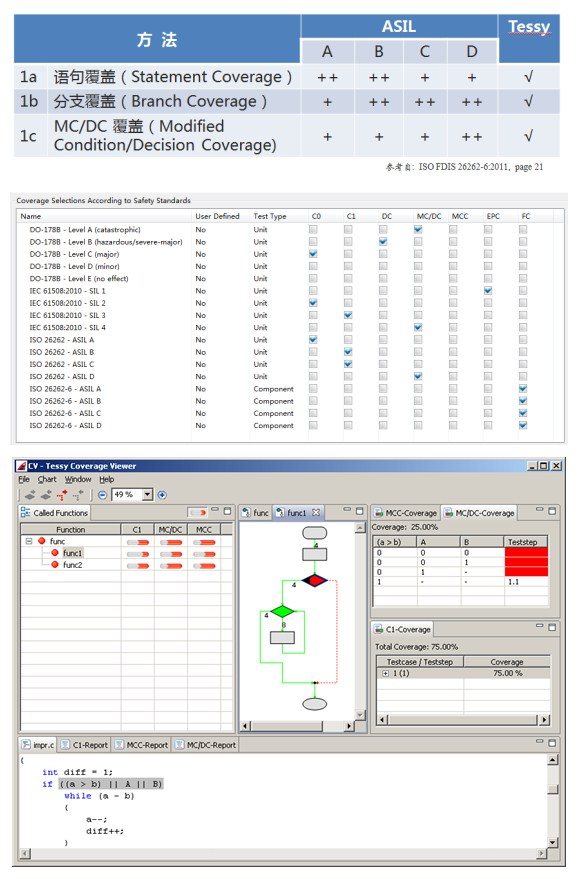Switch to the MCC-Report tab

pyautogui.click(x=141, y=745)
